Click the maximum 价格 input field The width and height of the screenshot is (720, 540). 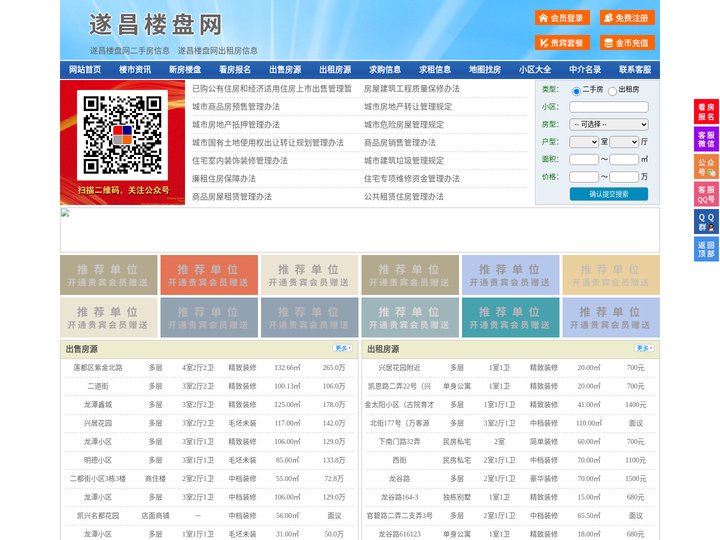tap(624, 177)
